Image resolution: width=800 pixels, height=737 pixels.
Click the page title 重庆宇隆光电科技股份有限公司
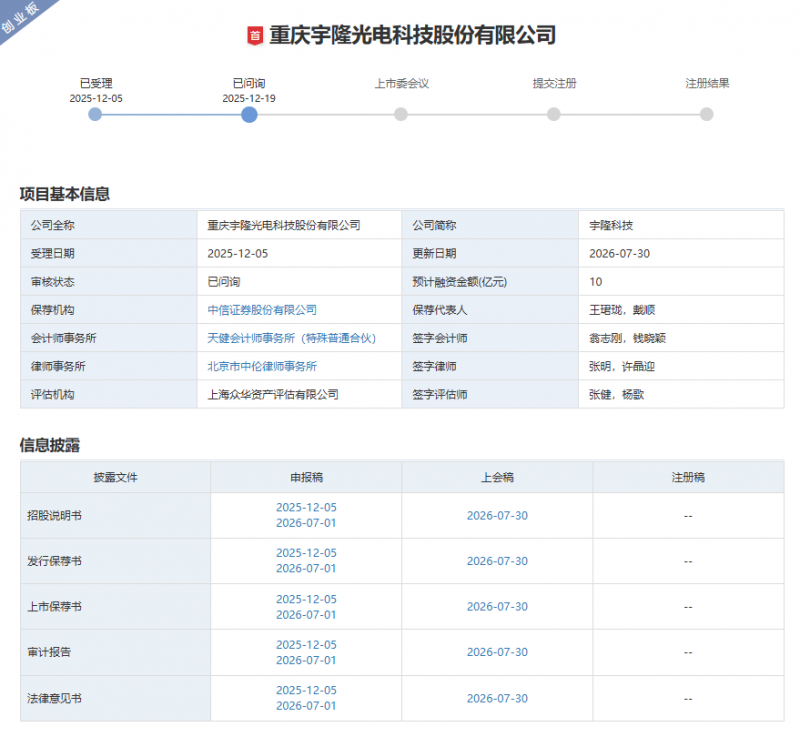412,35
